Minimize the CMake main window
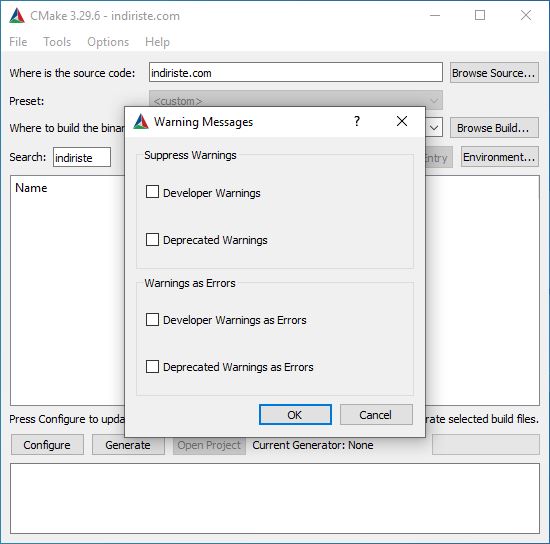Image resolution: width=550 pixels, height=544 pixels. pyautogui.click(x=435, y=15)
